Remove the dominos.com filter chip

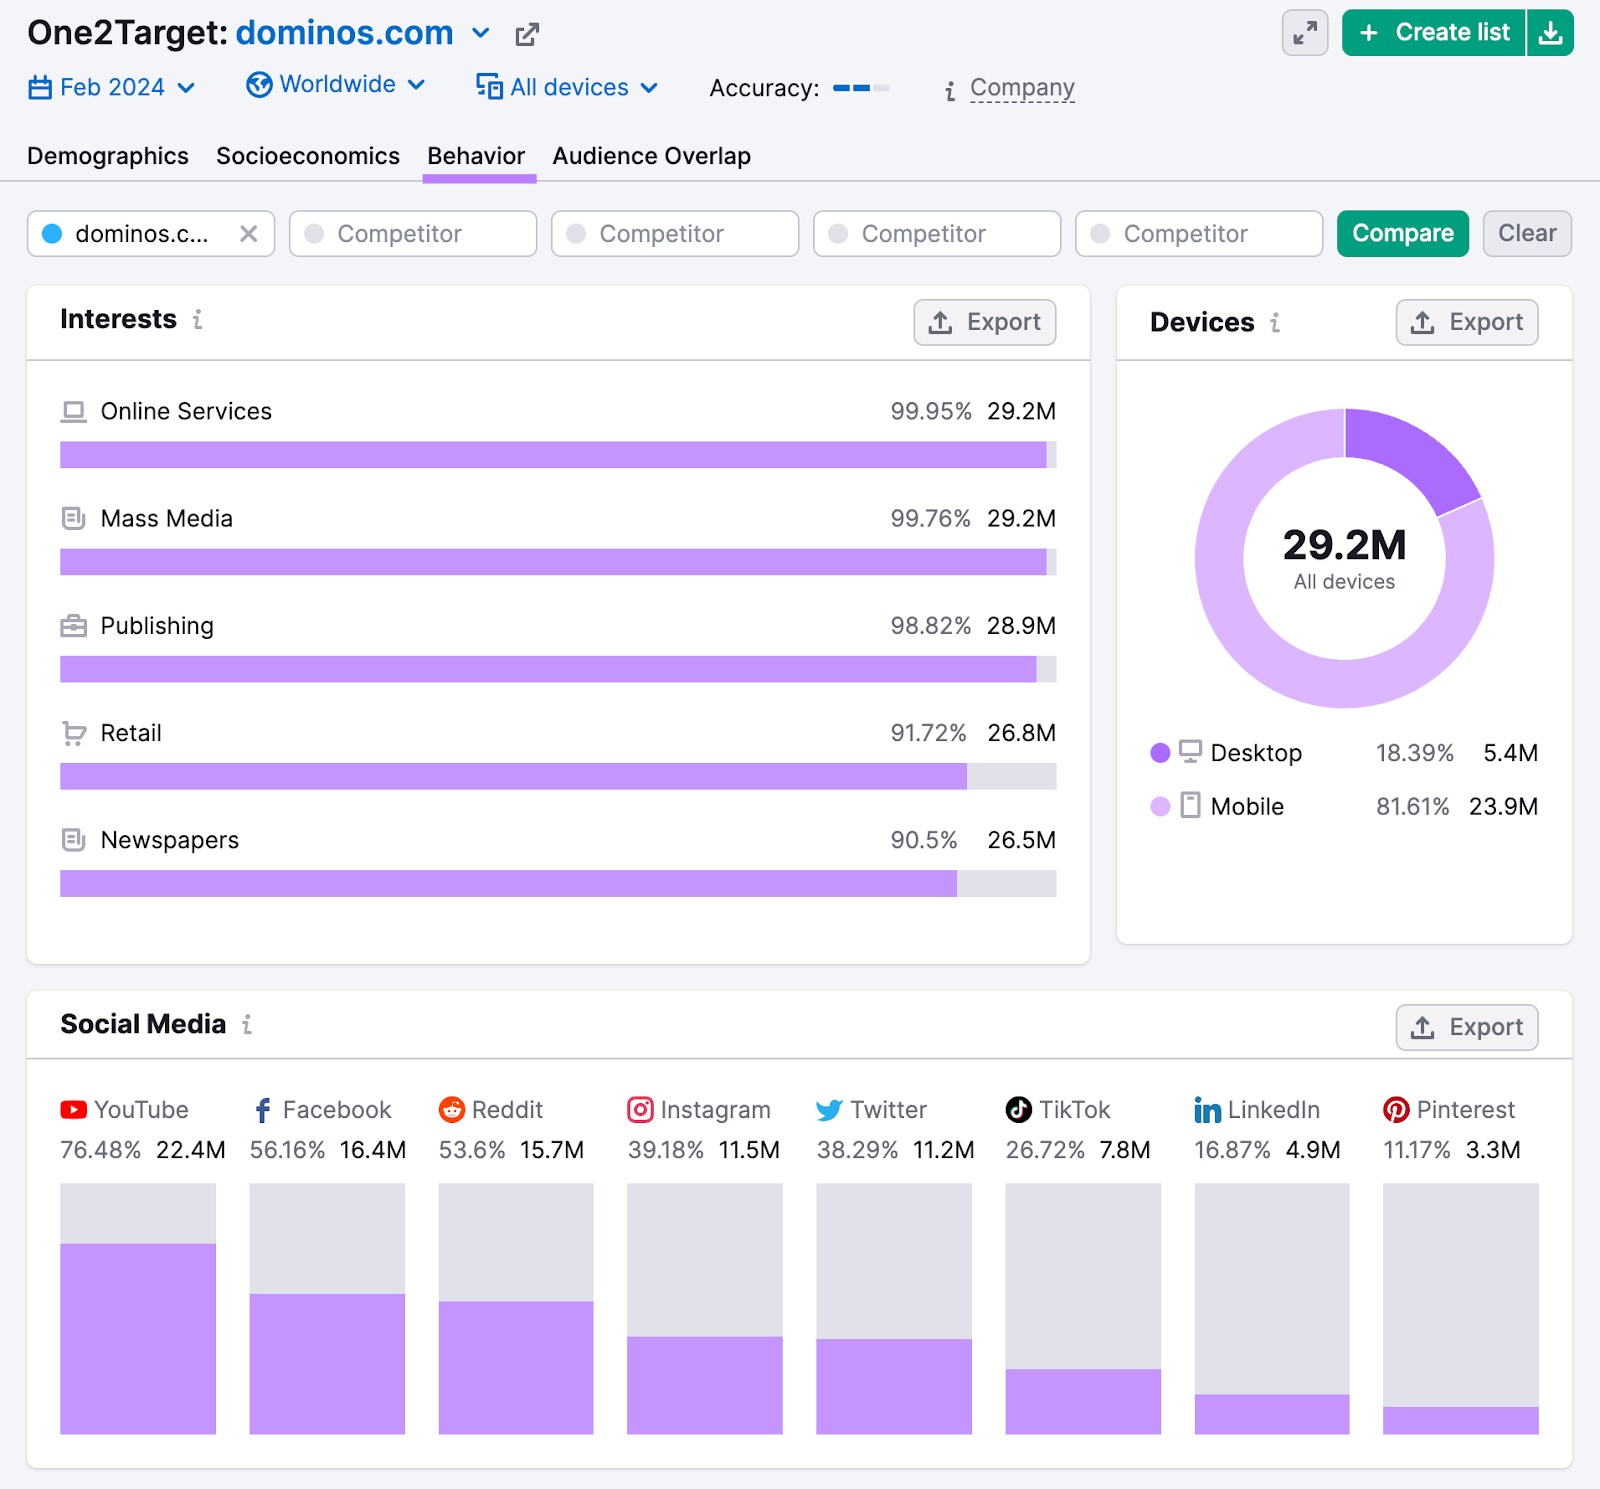[x=249, y=233]
